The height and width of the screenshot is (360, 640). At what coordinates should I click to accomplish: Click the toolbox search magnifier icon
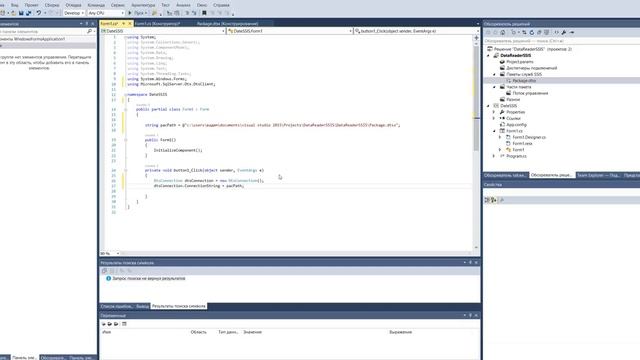coord(89,31)
